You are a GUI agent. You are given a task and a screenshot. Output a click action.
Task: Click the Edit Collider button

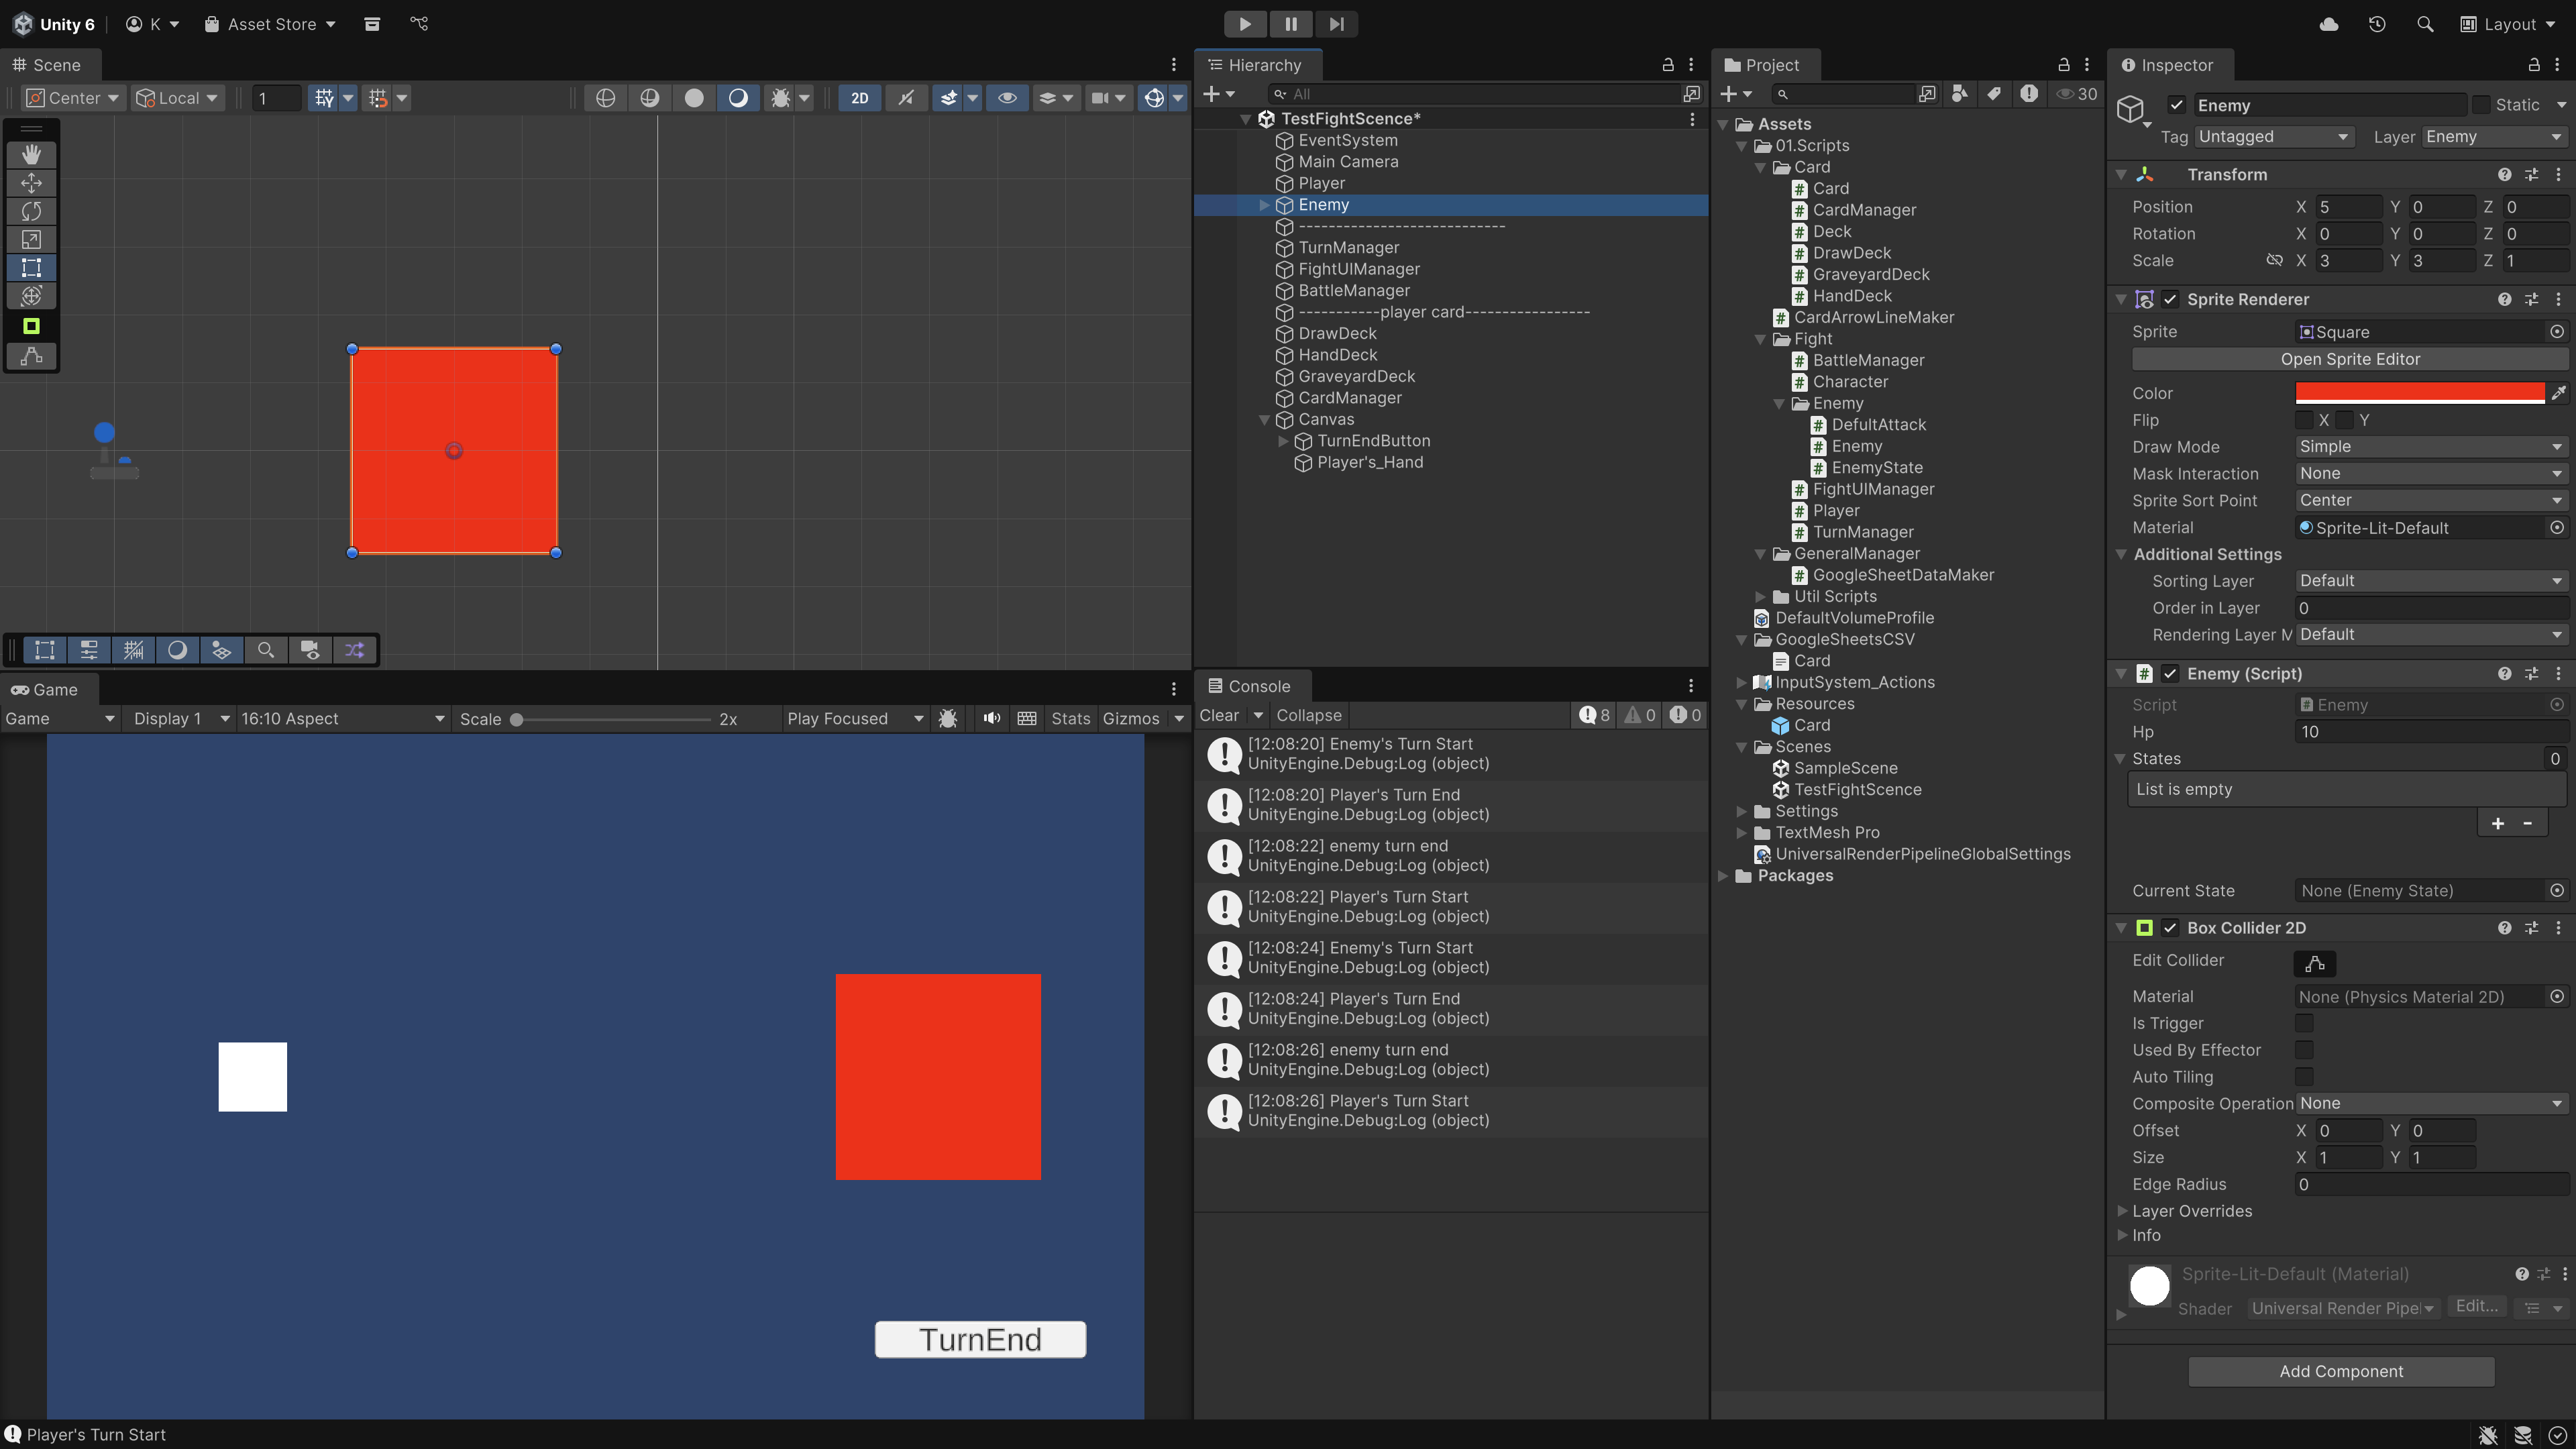tap(2315, 964)
